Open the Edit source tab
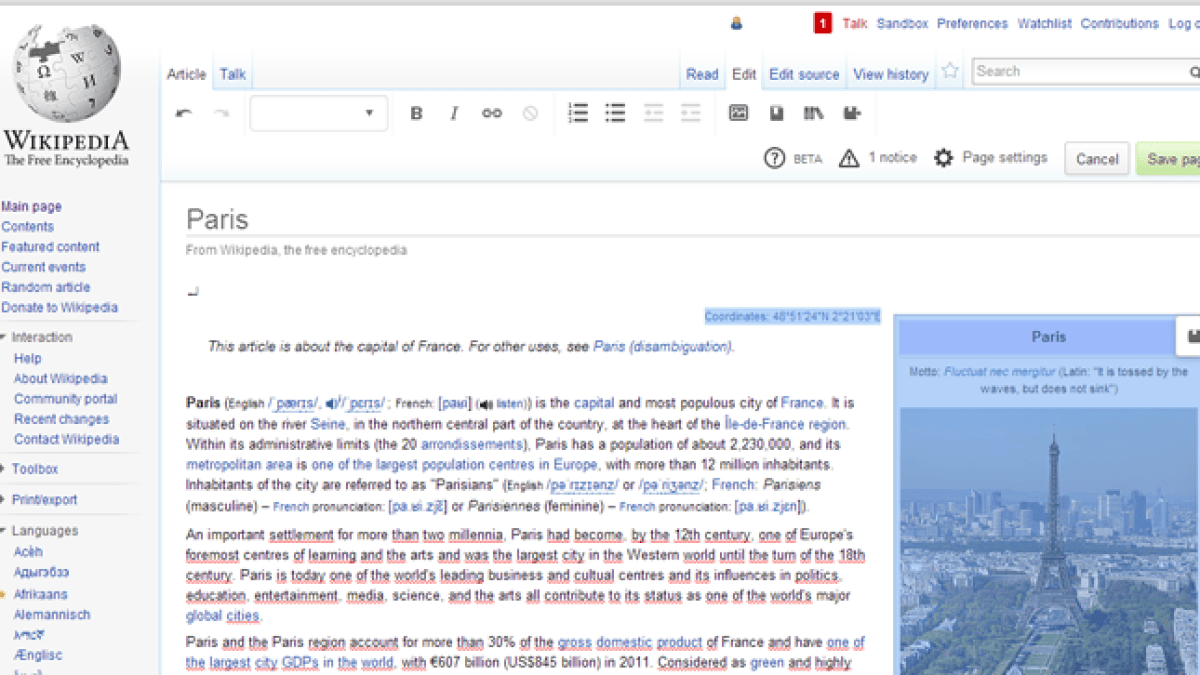This screenshot has height=675, width=1200. [804, 74]
